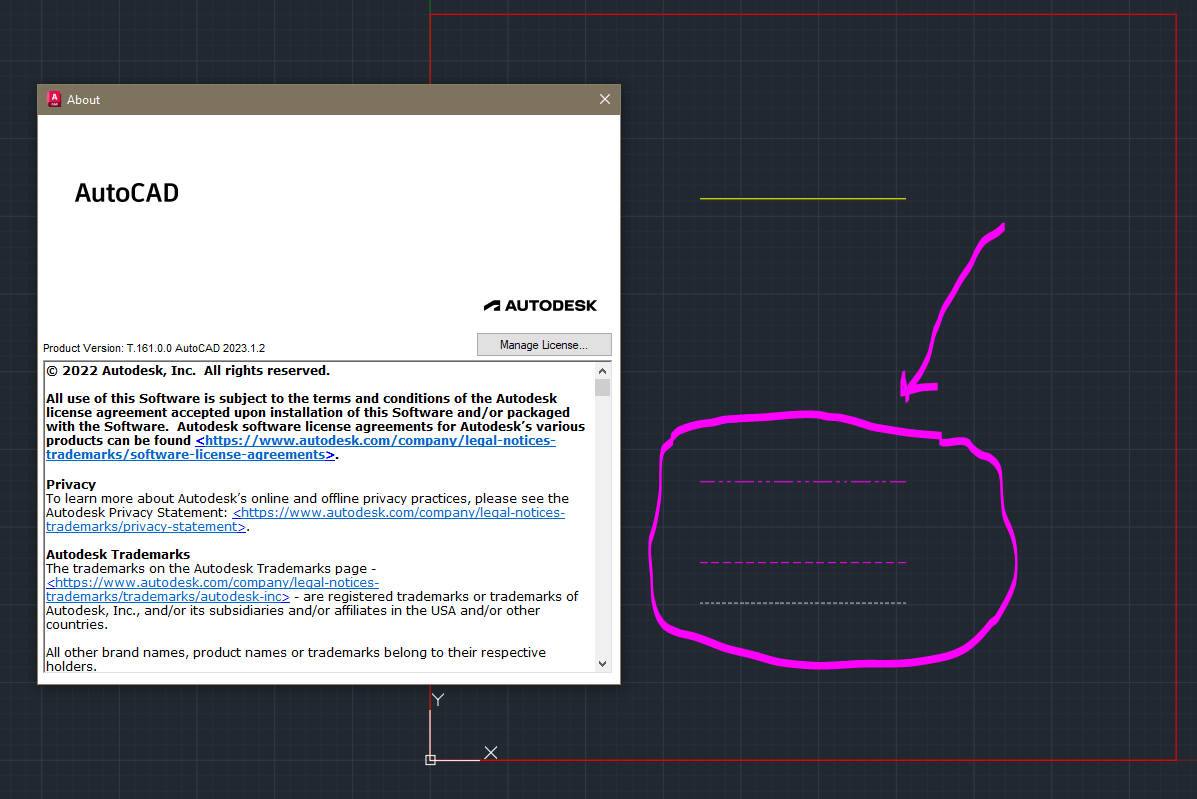Click the AutoCAD wordmark heading in the dialog
1197x799 pixels.
pyautogui.click(x=127, y=192)
